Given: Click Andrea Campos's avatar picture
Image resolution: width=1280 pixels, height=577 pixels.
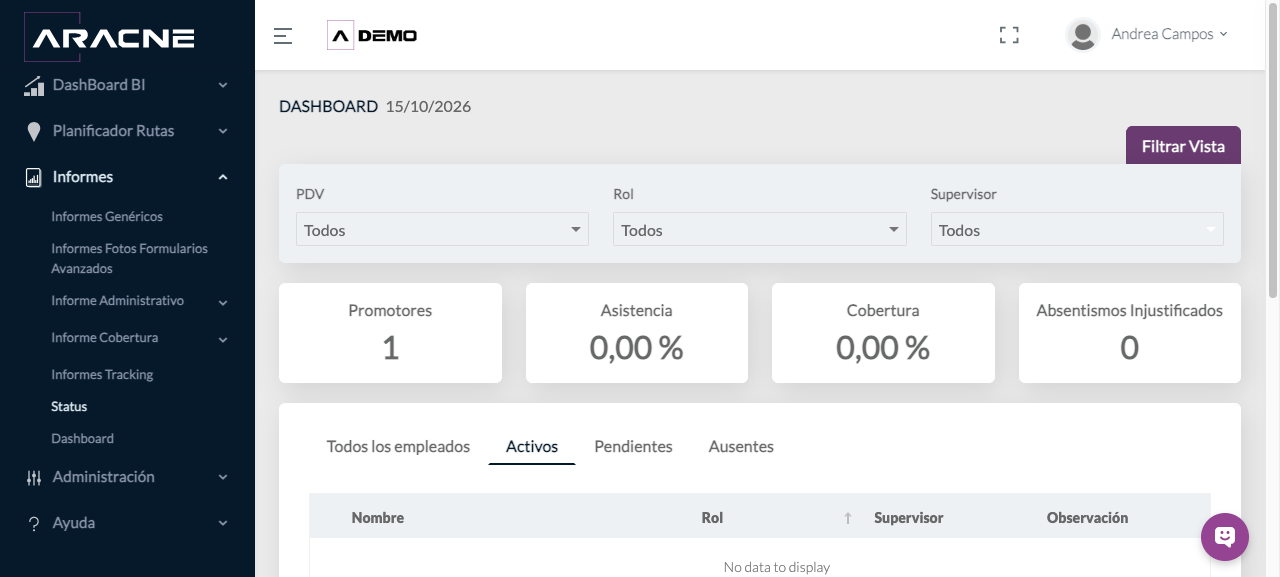Looking at the screenshot, I should (1083, 35).
